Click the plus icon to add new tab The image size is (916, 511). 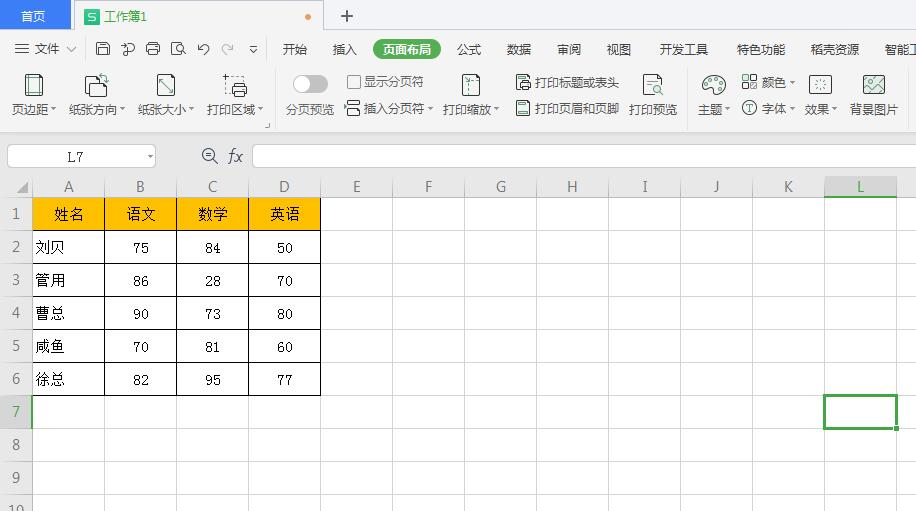coord(346,16)
